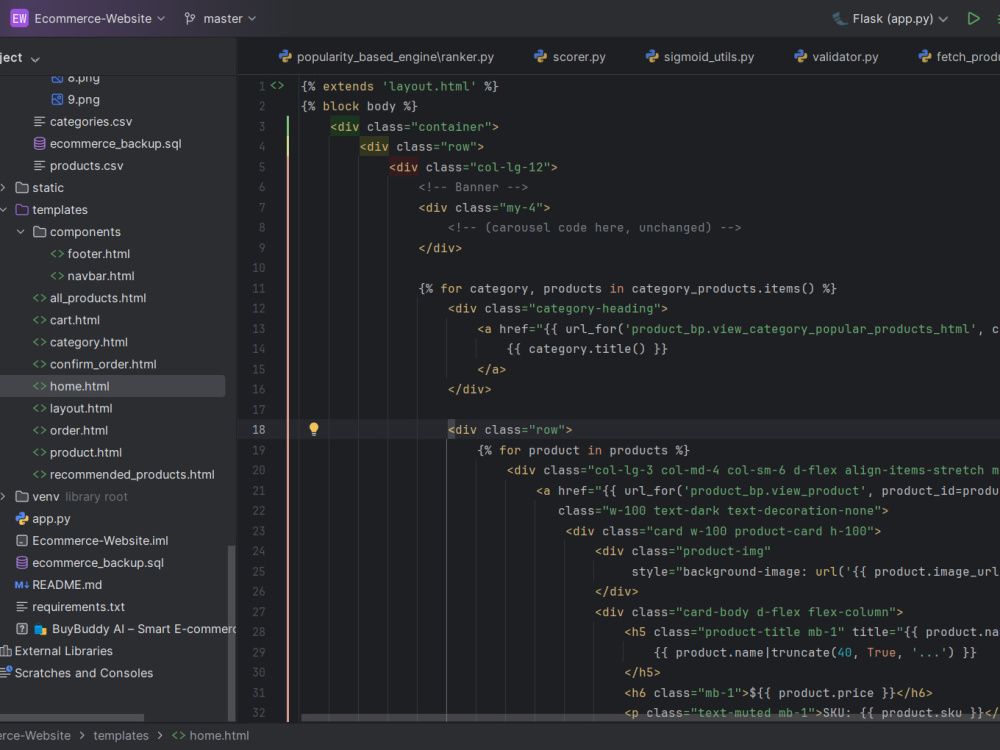
Task: Open recommended_products.html file
Action: click(132, 474)
